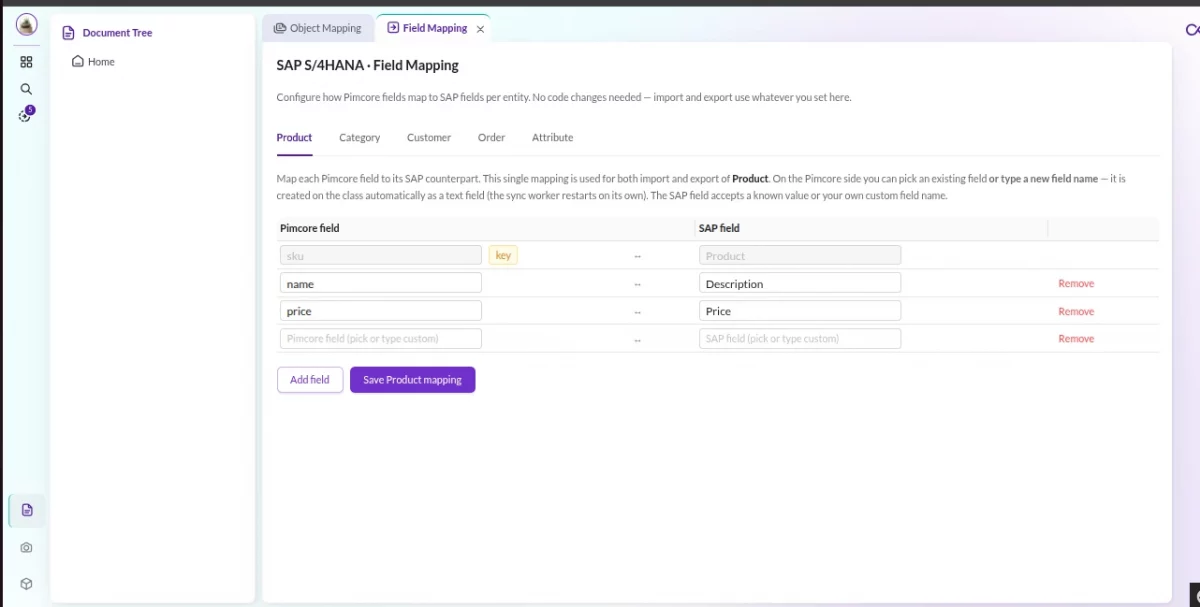Select the Product entity tab
Screen dimensions: 1200x607
click(294, 138)
